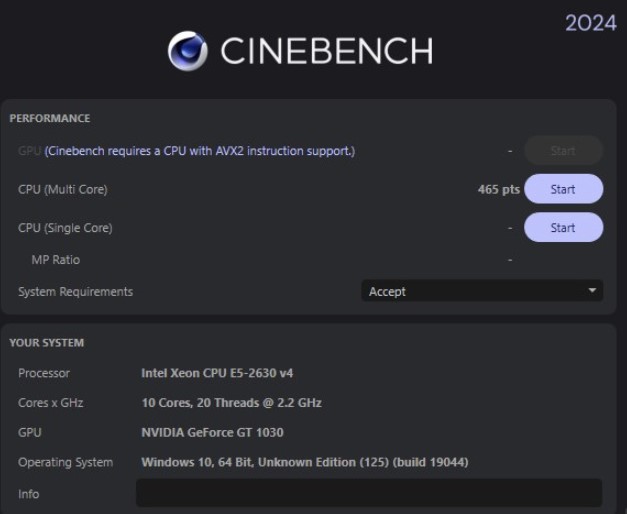The image size is (627, 514).
Task: Click the PERFORMANCE section header
Action: [50, 118]
